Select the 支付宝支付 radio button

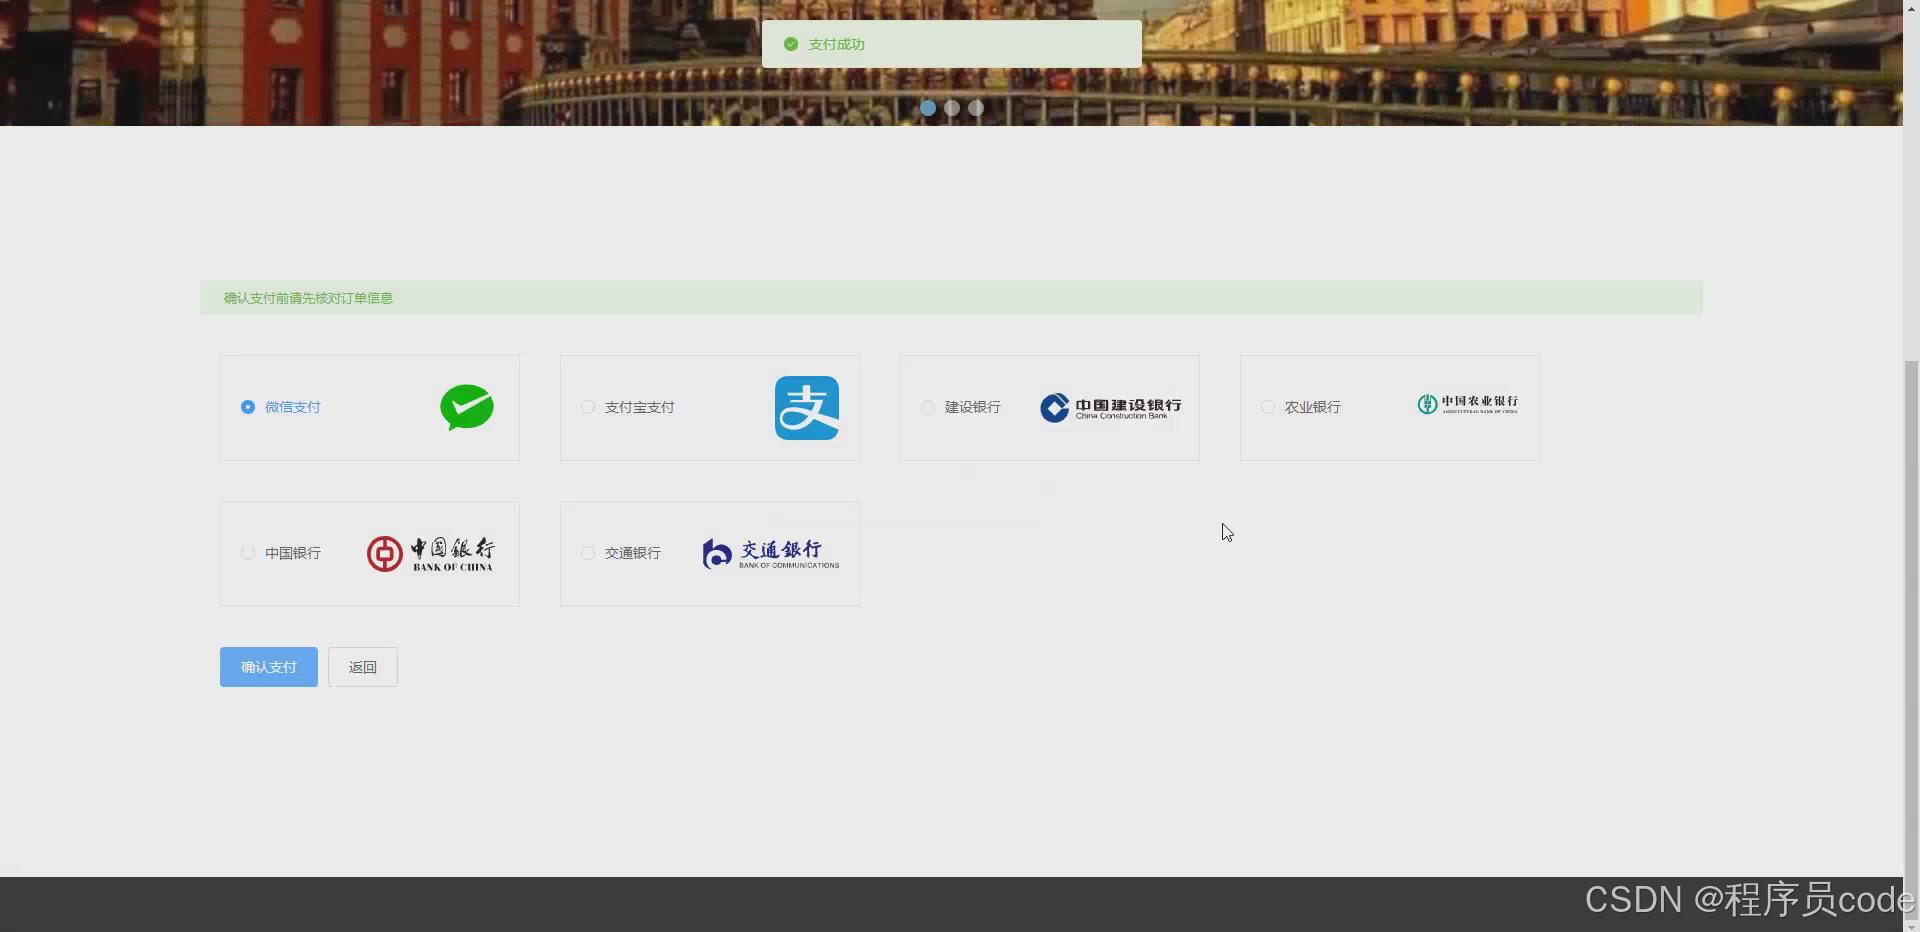[x=588, y=407]
